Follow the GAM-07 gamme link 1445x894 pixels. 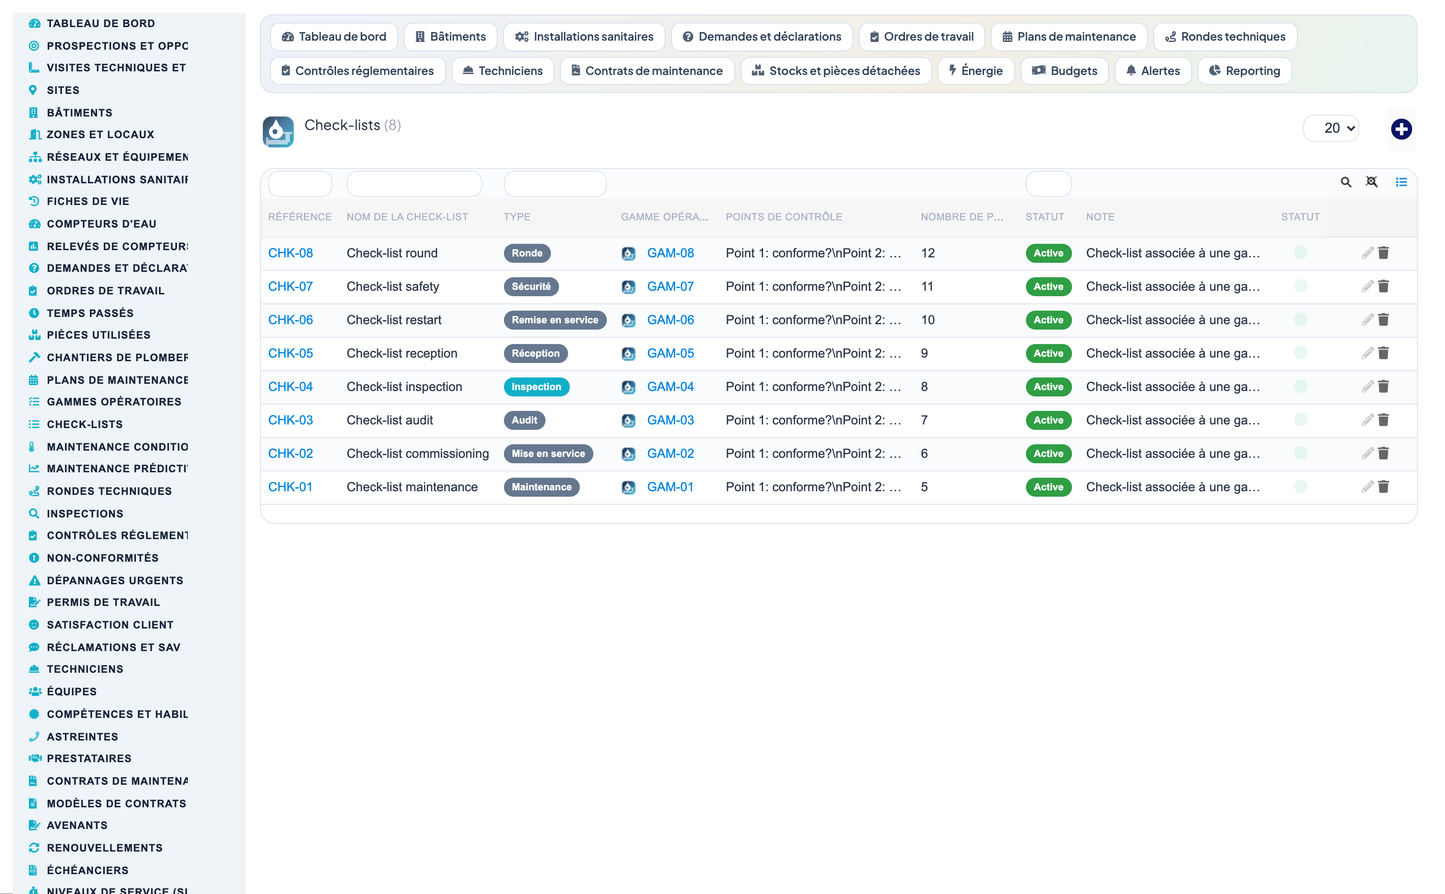click(x=670, y=286)
